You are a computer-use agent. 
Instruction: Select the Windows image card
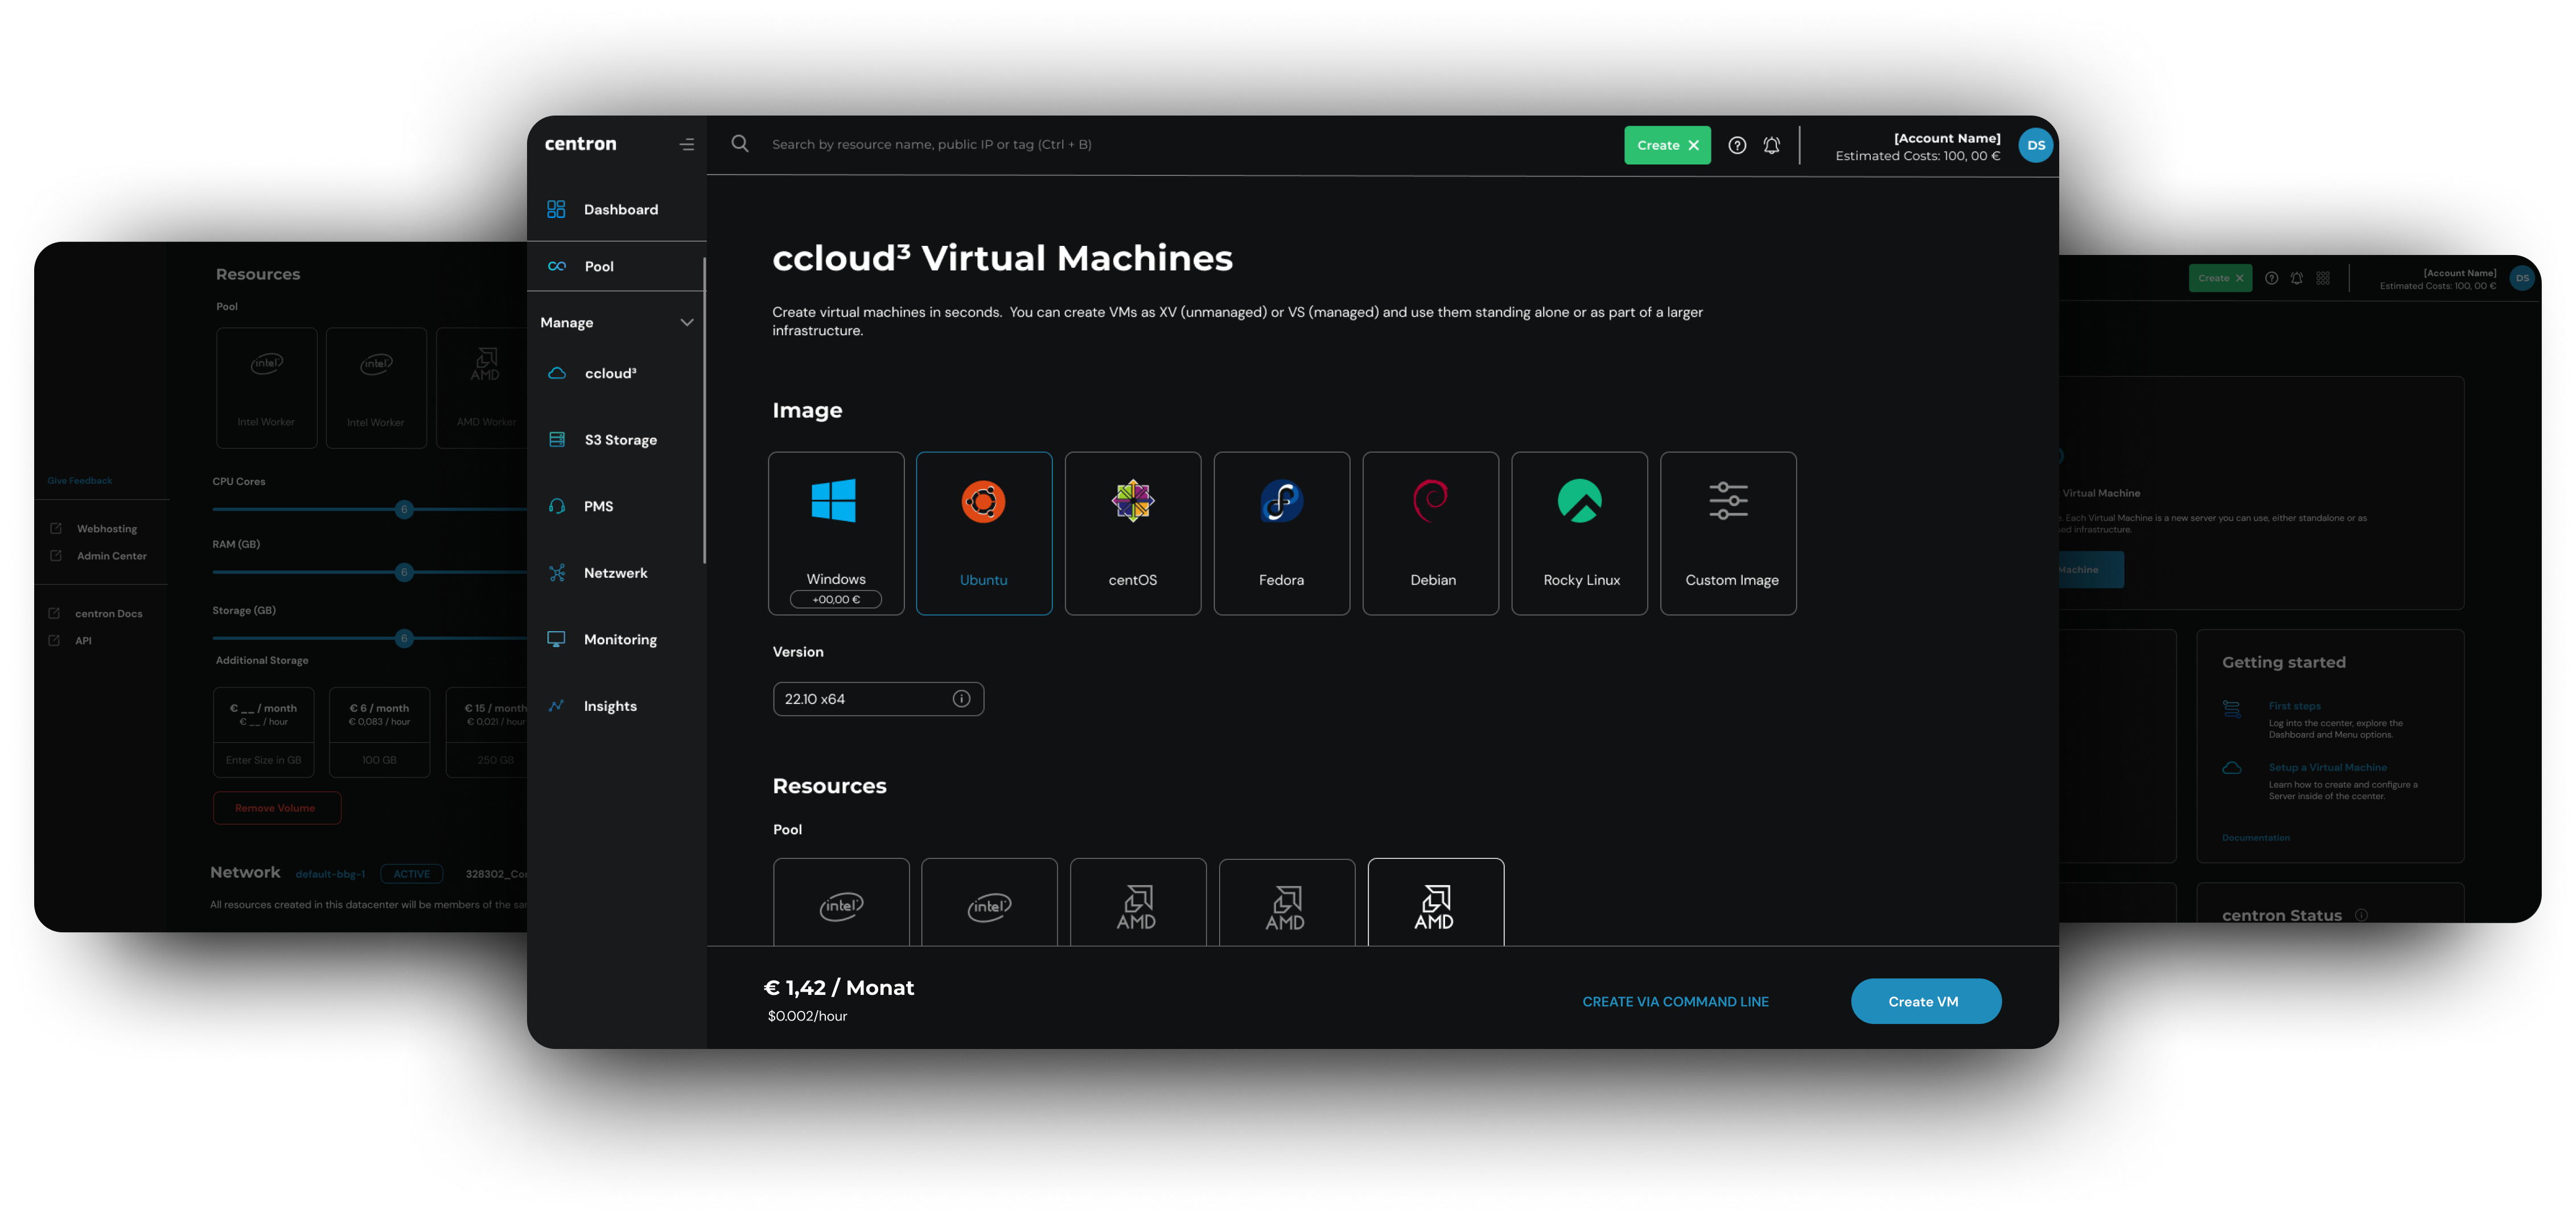[836, 533]
